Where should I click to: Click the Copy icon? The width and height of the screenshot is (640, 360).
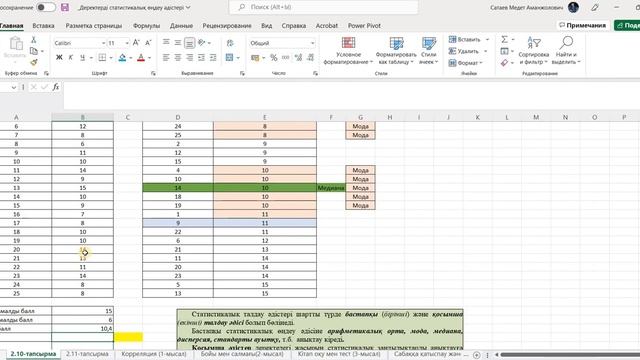point(34,51)
